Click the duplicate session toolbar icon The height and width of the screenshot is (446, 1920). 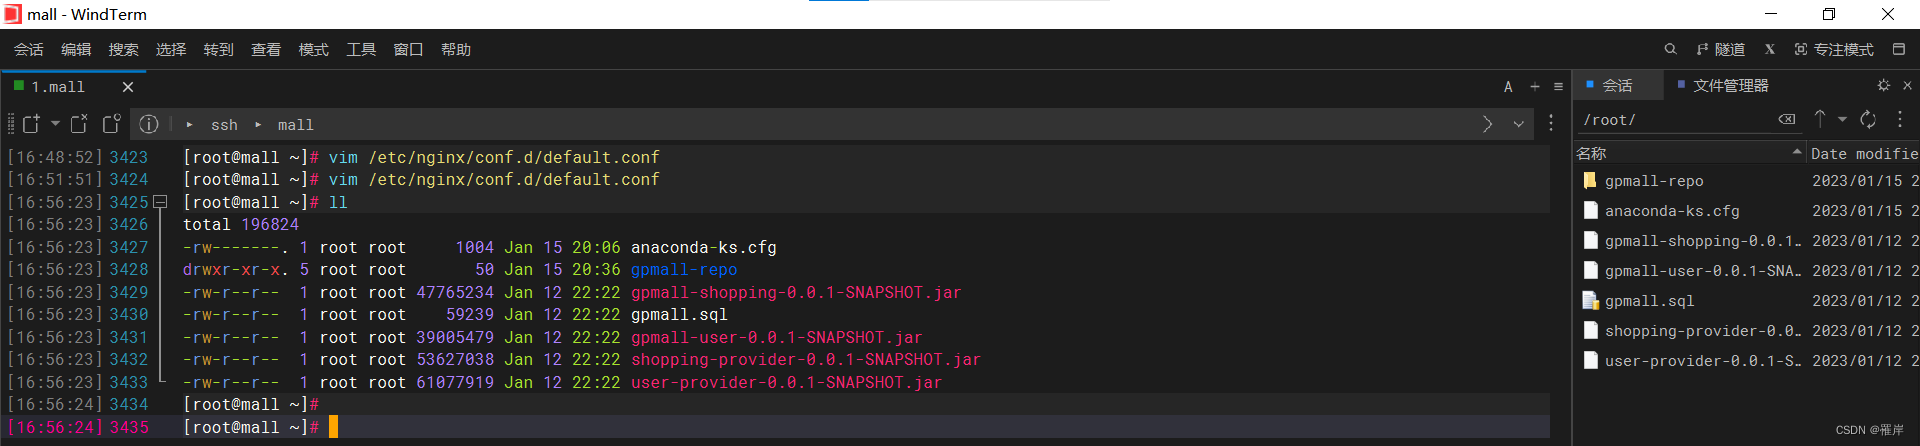(112, 123)
